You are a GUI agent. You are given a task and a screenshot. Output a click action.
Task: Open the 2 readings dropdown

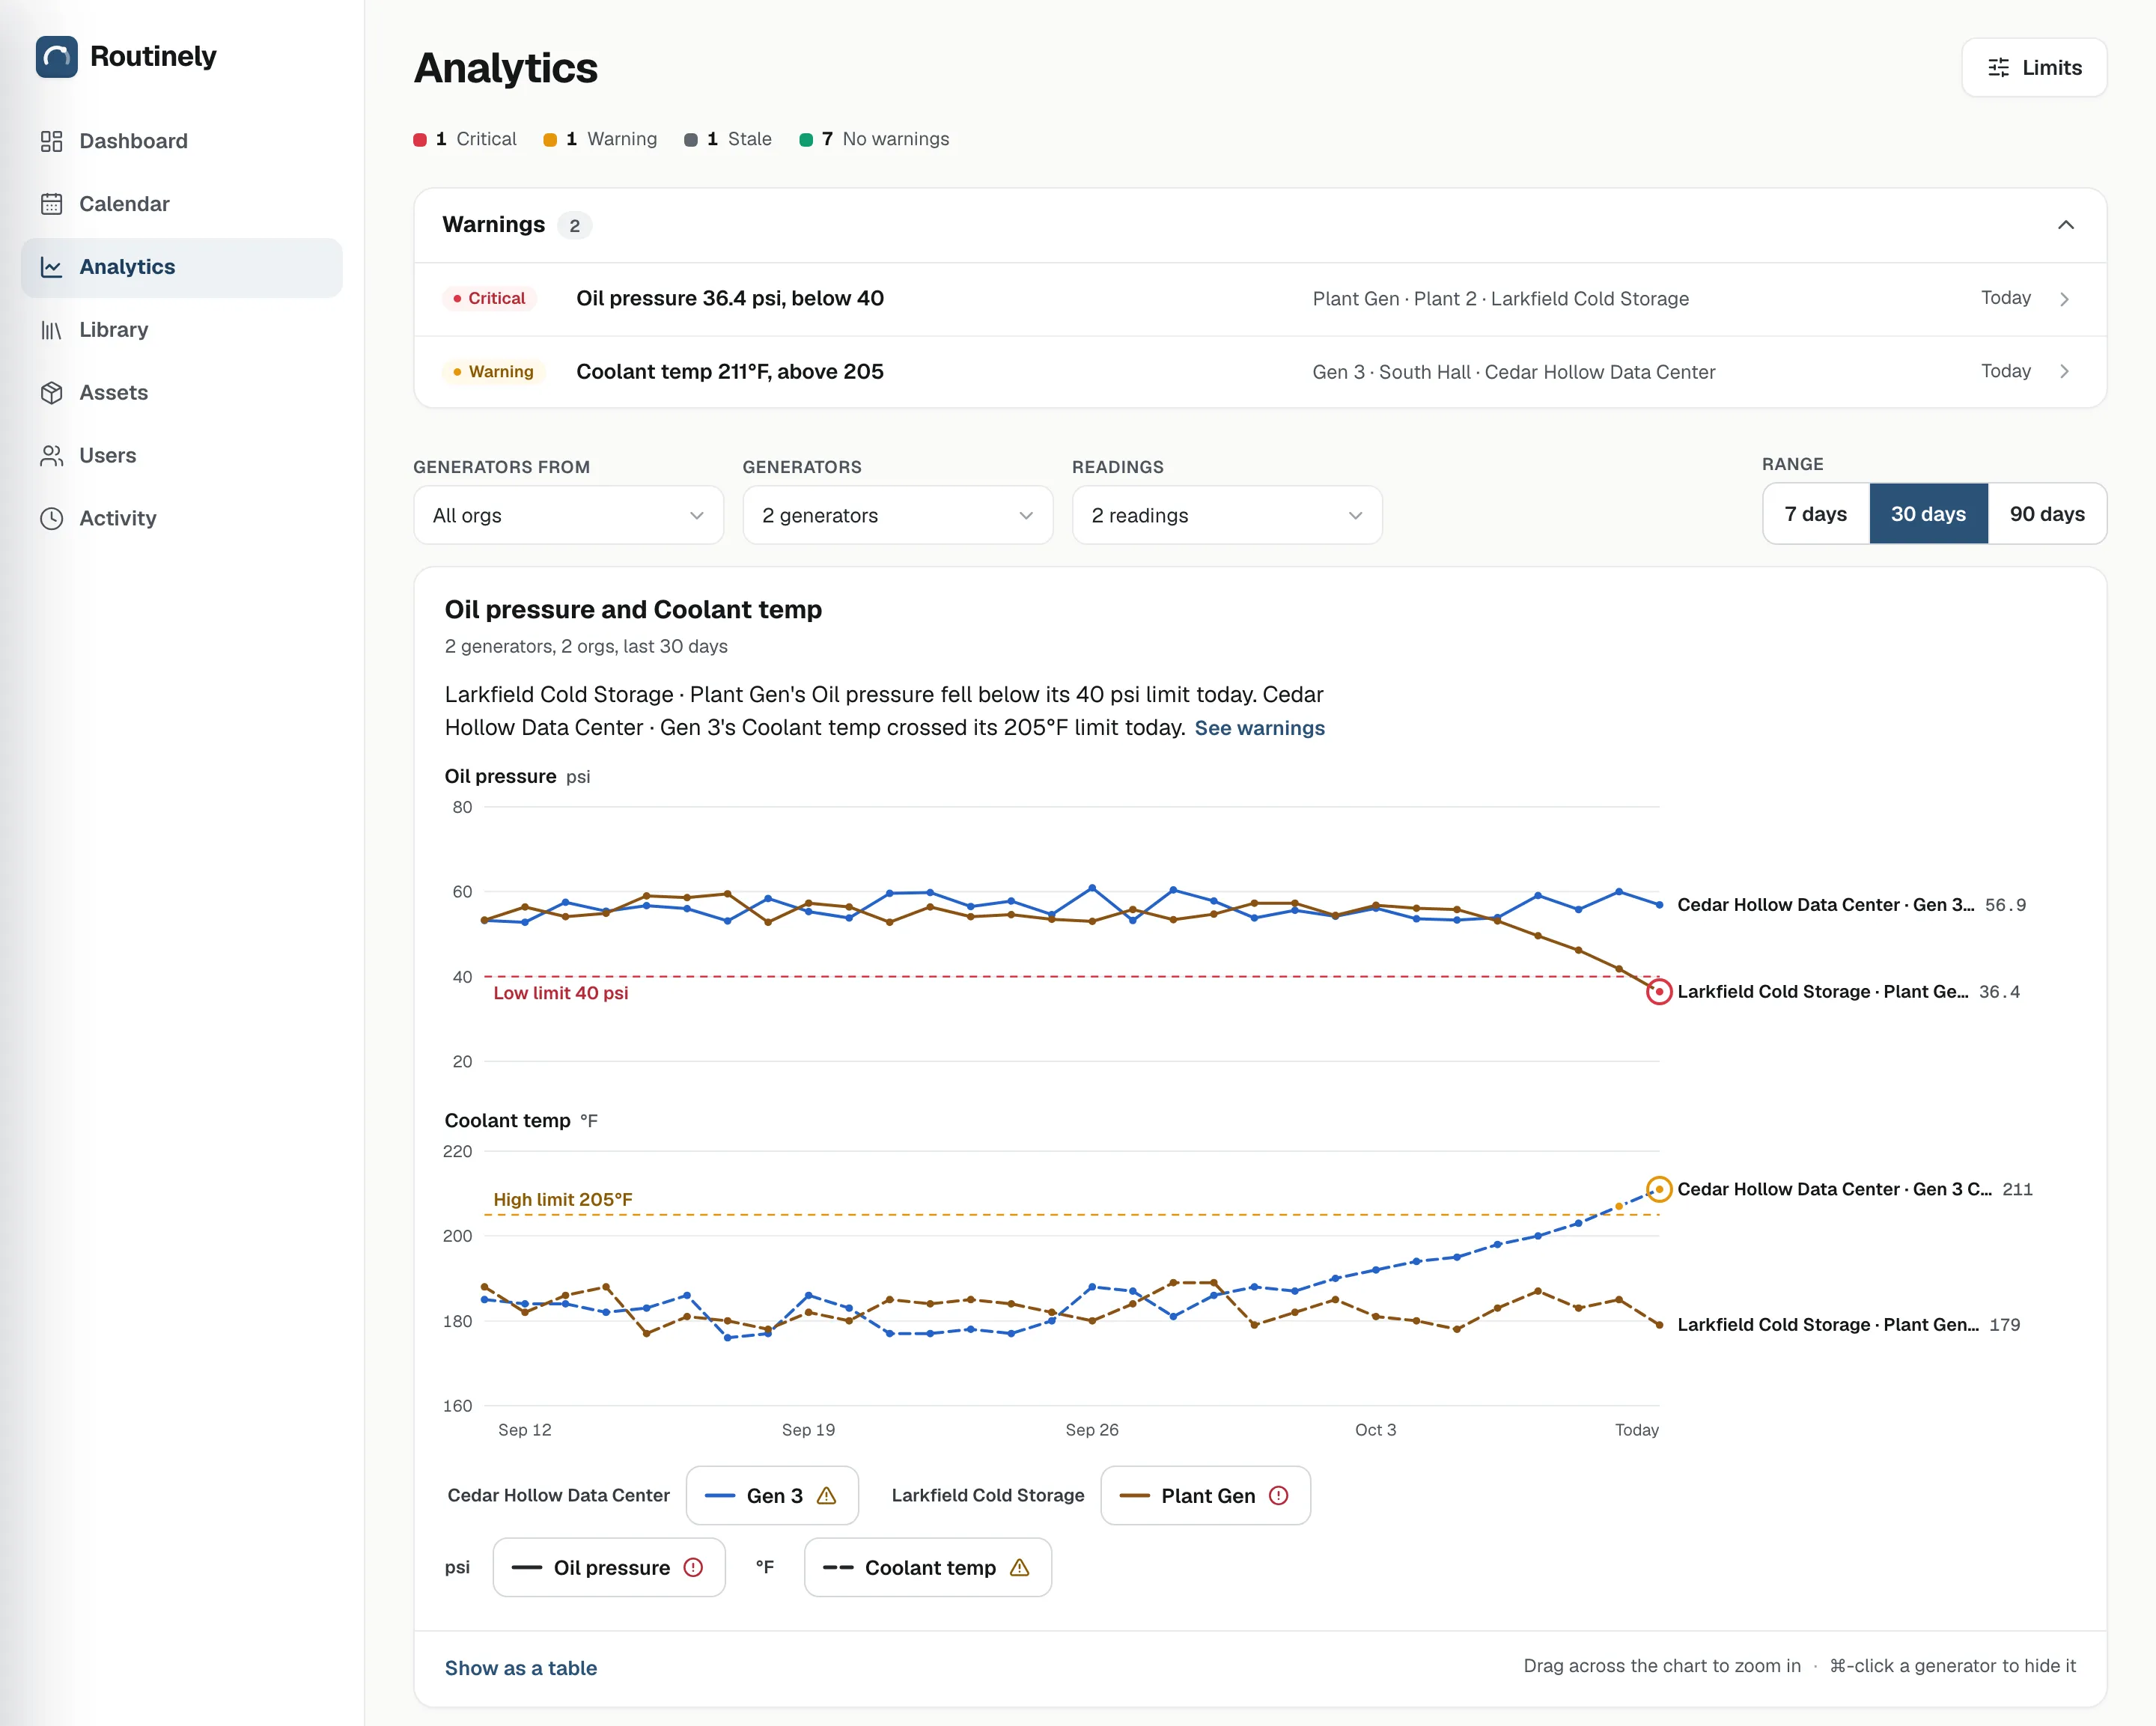pos(1227,516)
